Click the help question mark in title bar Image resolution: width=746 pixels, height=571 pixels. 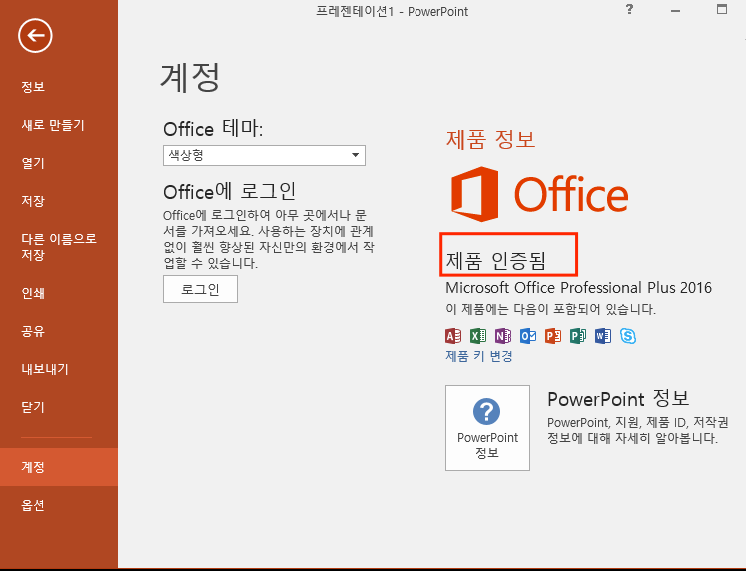coord(629,10)
